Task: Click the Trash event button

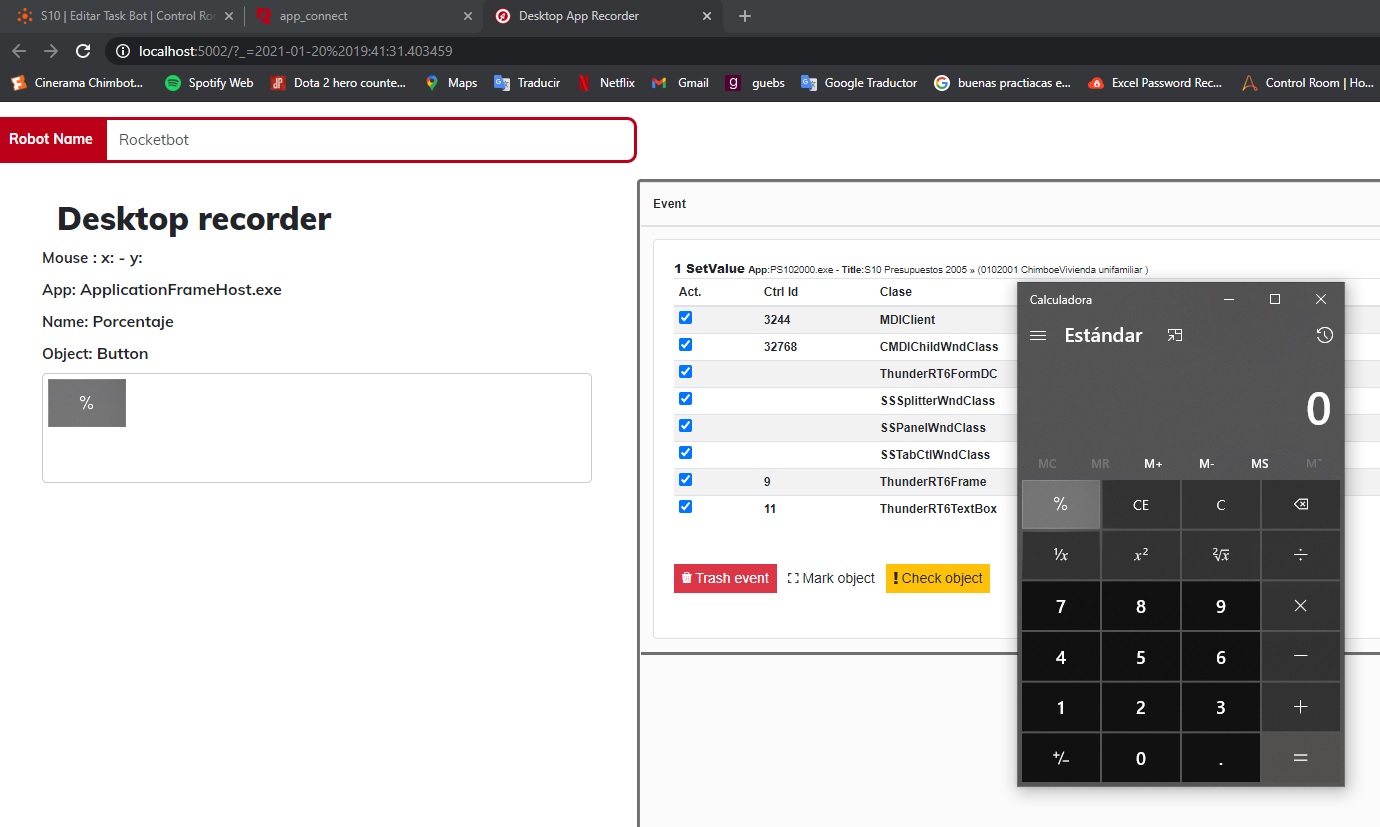Action: 725,578
